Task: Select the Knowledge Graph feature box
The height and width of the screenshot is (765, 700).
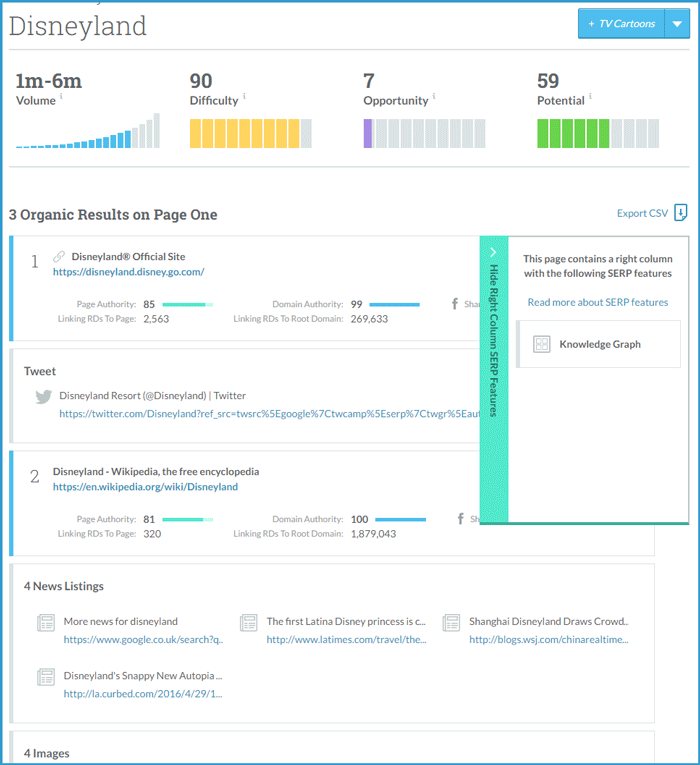Action: click(x=598, y=344)
